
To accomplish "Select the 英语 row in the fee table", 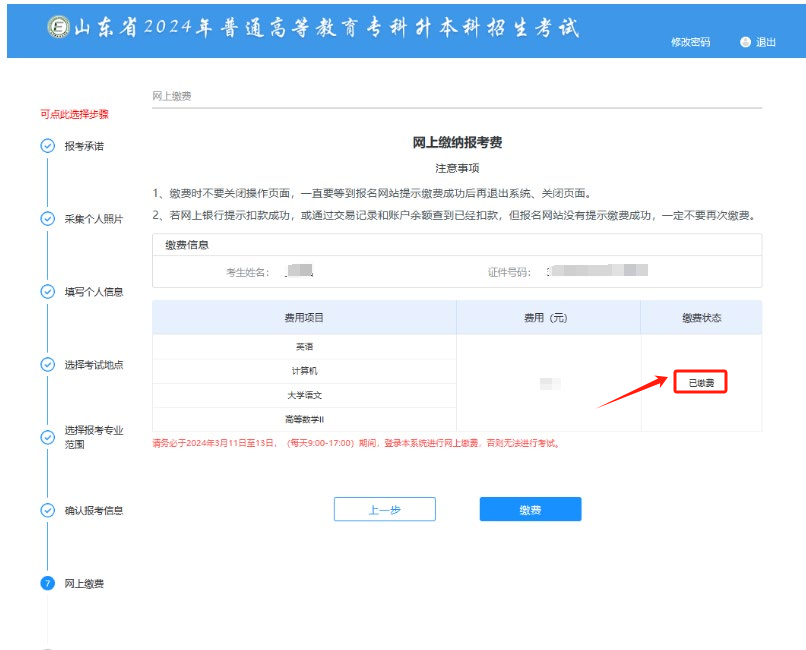I will click(x=305, y=346).
